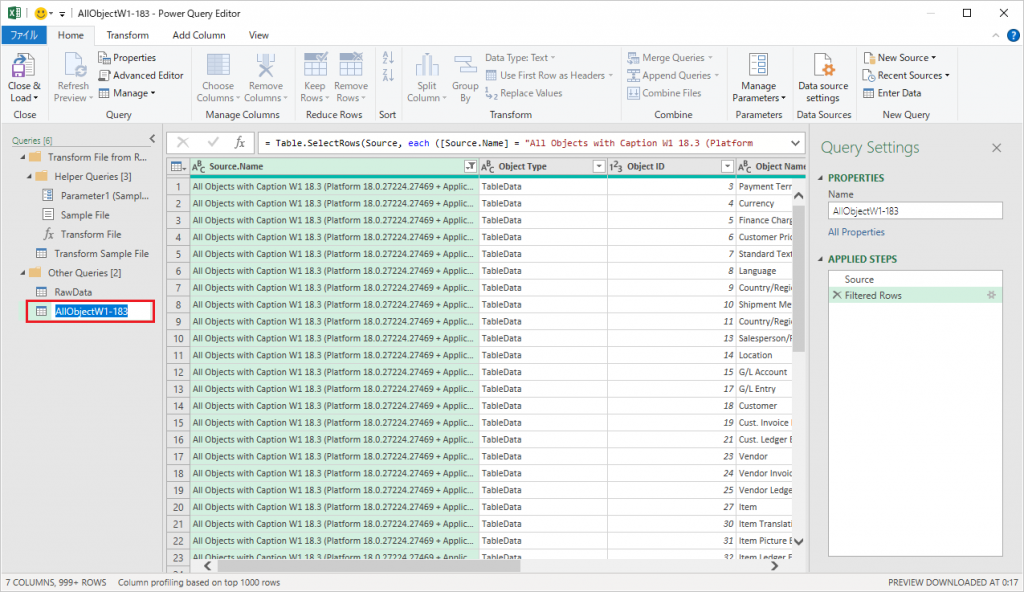Image resolution: width=1024 pixels, height=592 pixels.
Task: Click the horizontal scrollbar of the data grid
Action: tap(368, 566)
